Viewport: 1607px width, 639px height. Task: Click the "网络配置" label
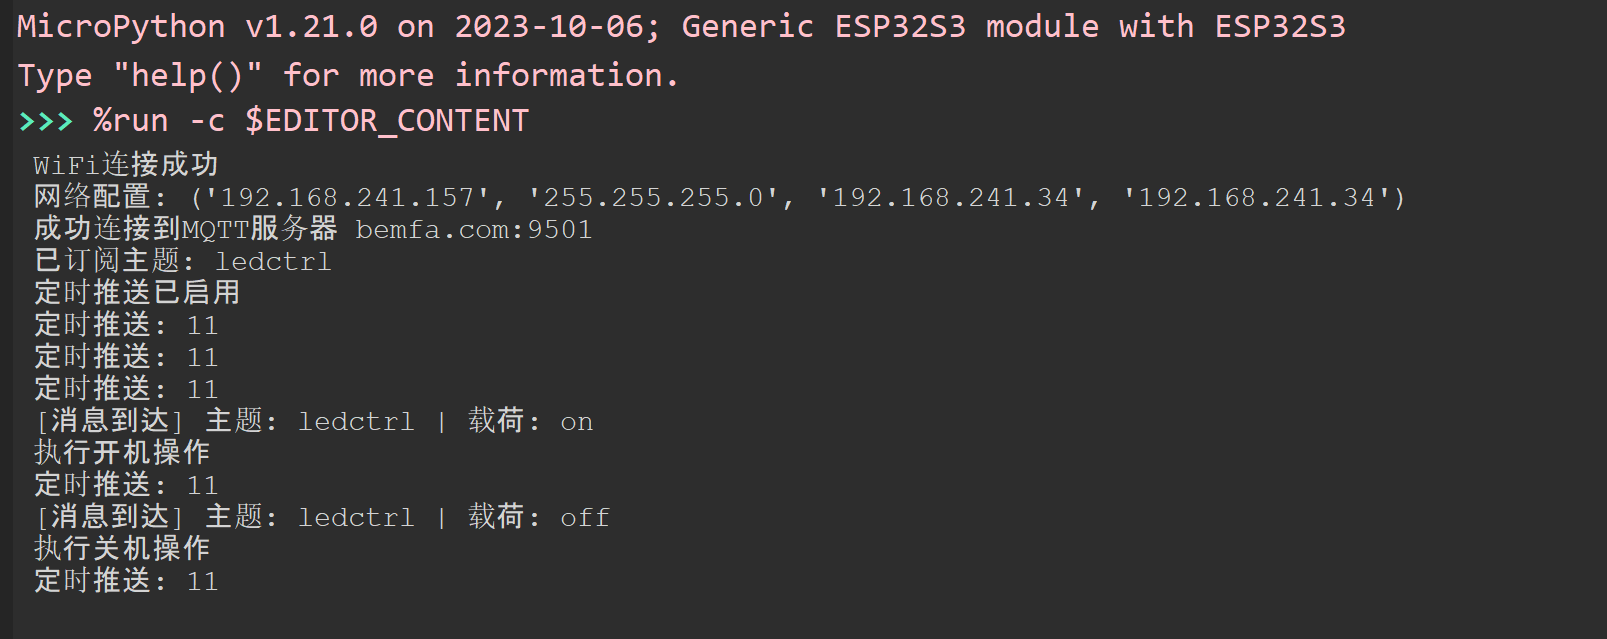(x=92, y=197)
